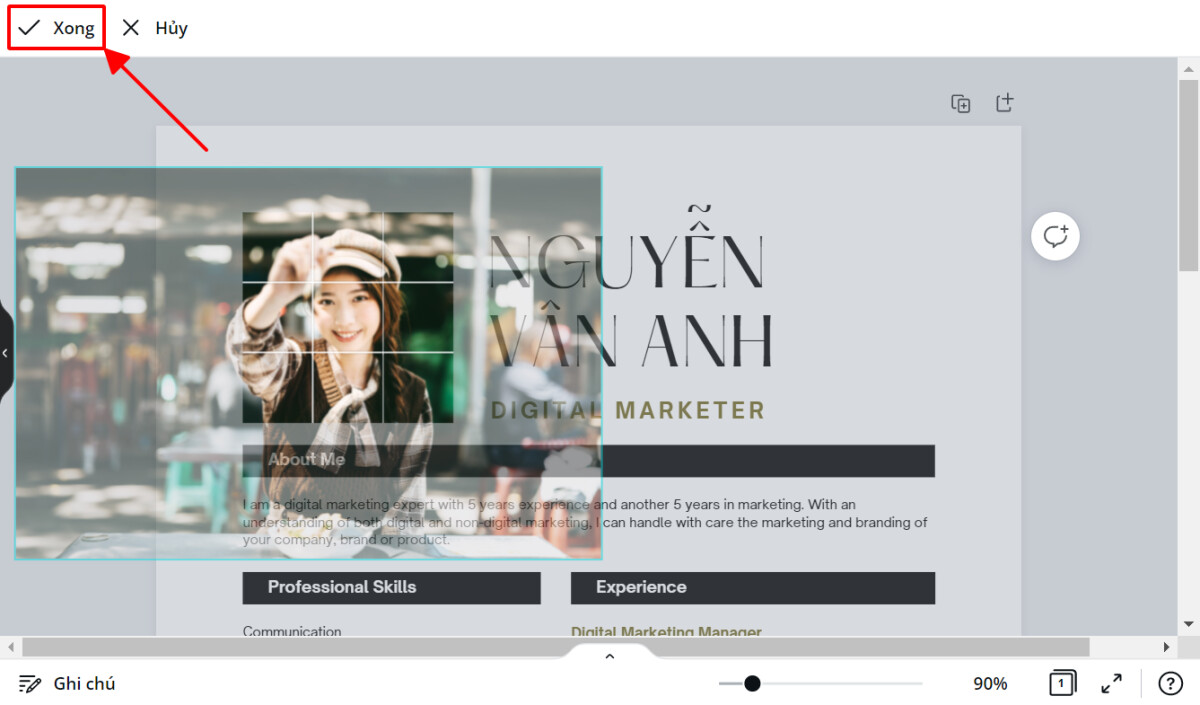The width and height of the screenshot is (1200, 705).
Task: Open the Ghi chú notes panel
Action: tap(67, 684)
